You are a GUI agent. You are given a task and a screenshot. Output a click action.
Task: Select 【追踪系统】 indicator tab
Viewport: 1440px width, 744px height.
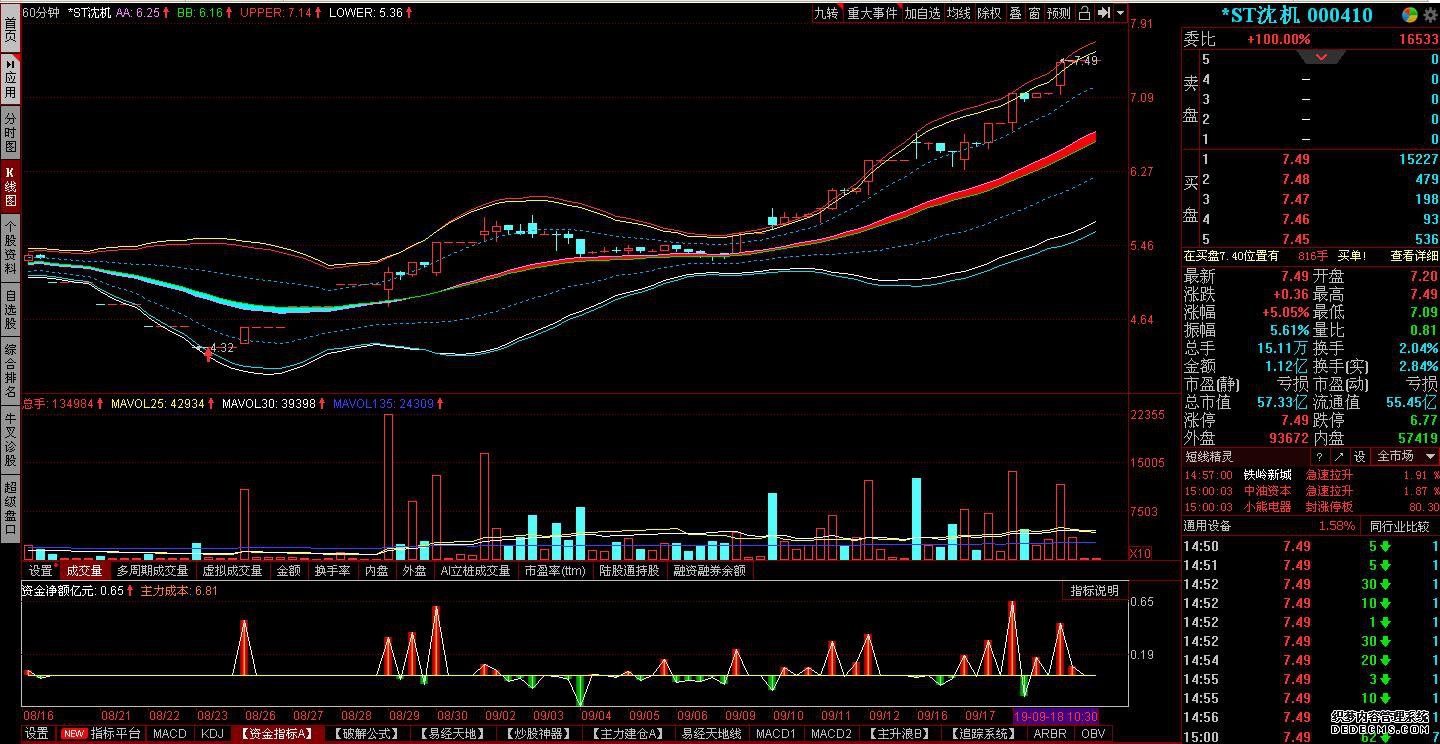[982, 734]
